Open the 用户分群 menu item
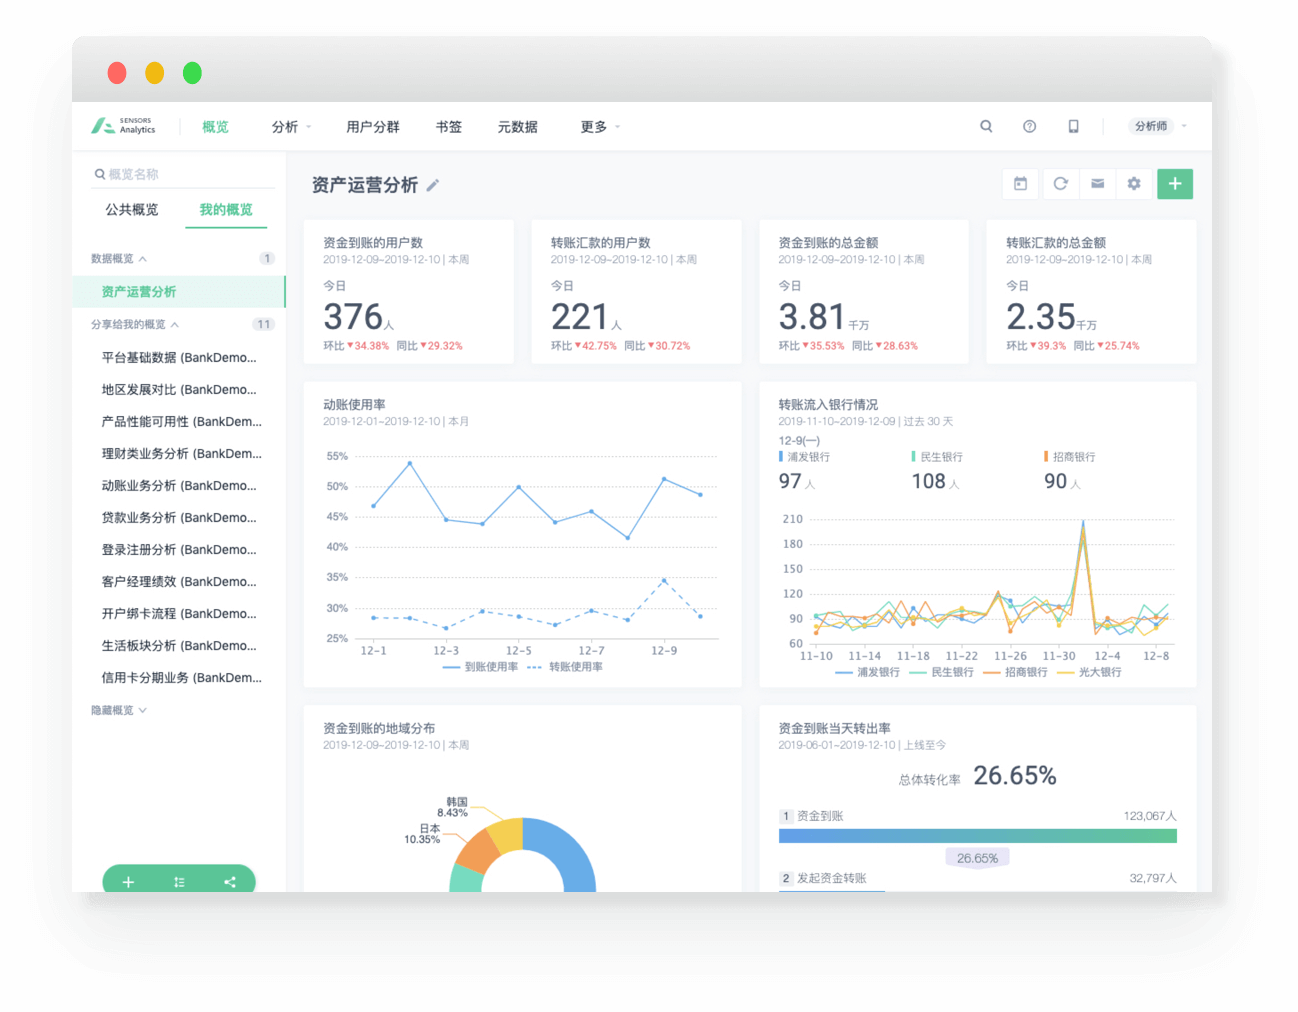1298x1012 pixels. [x=373, y=127]
